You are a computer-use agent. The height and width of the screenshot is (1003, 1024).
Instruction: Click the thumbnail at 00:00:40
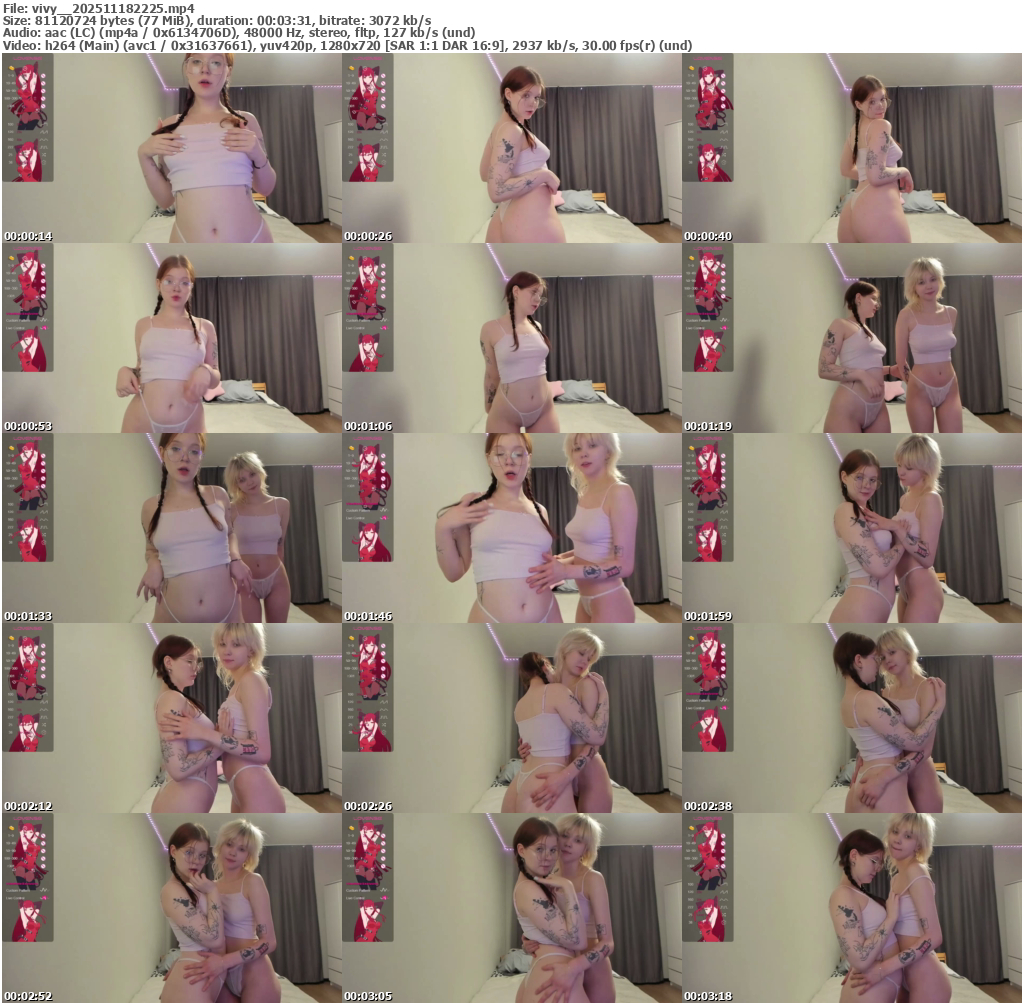pyautogui.click(x=851, y=148)
